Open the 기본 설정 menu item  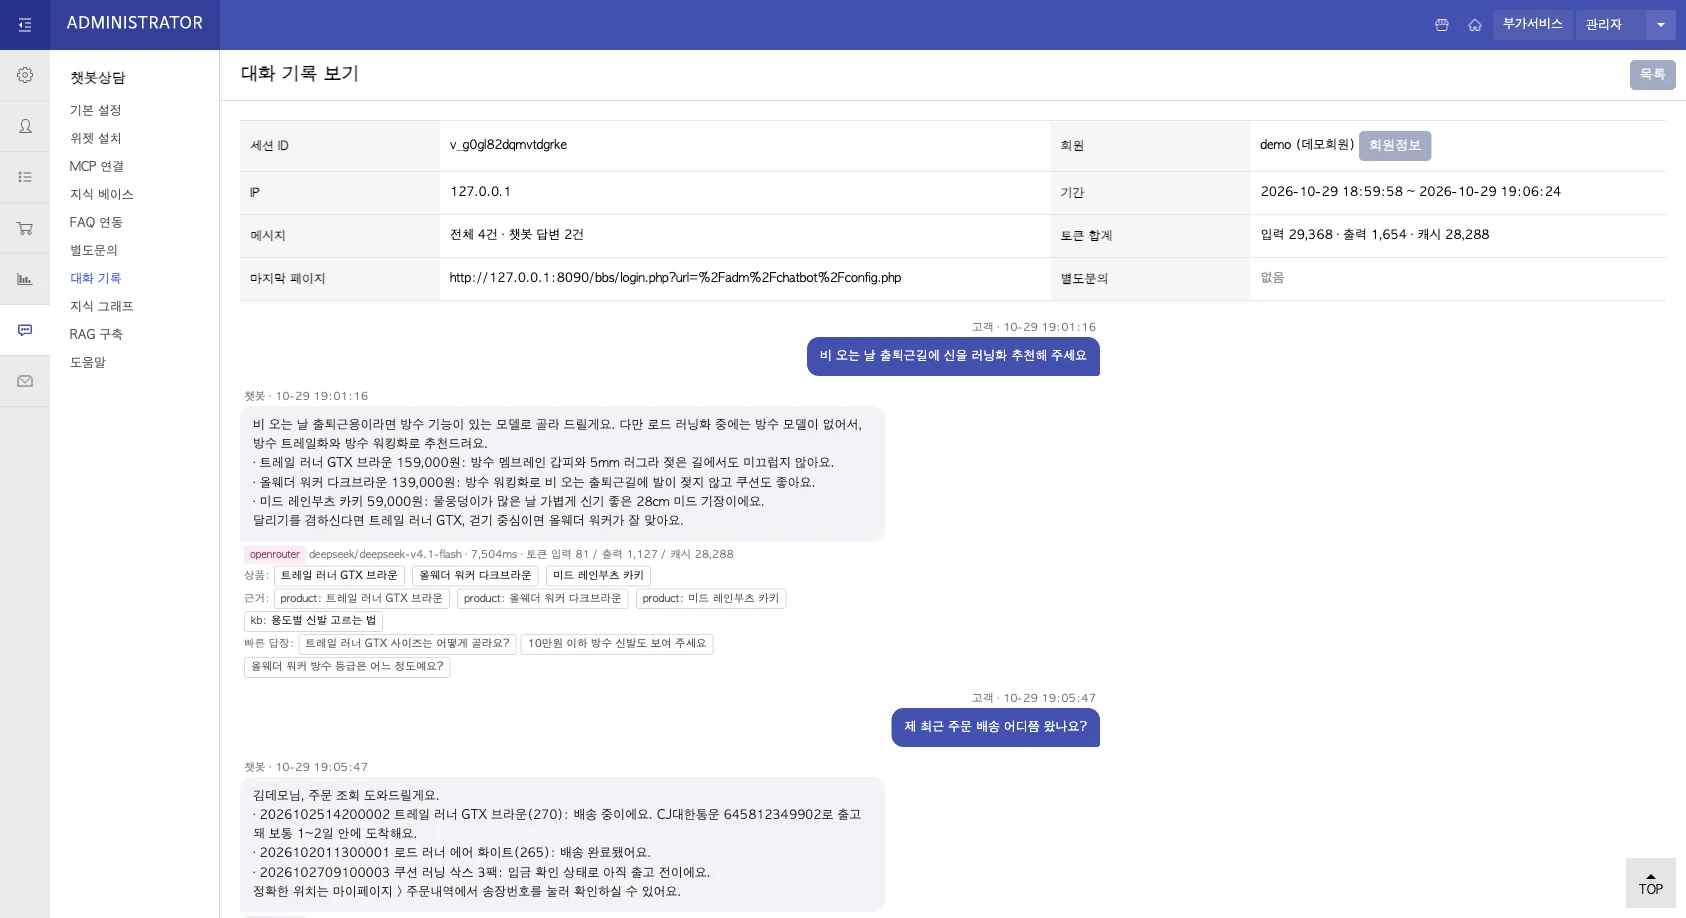(95, 110)
